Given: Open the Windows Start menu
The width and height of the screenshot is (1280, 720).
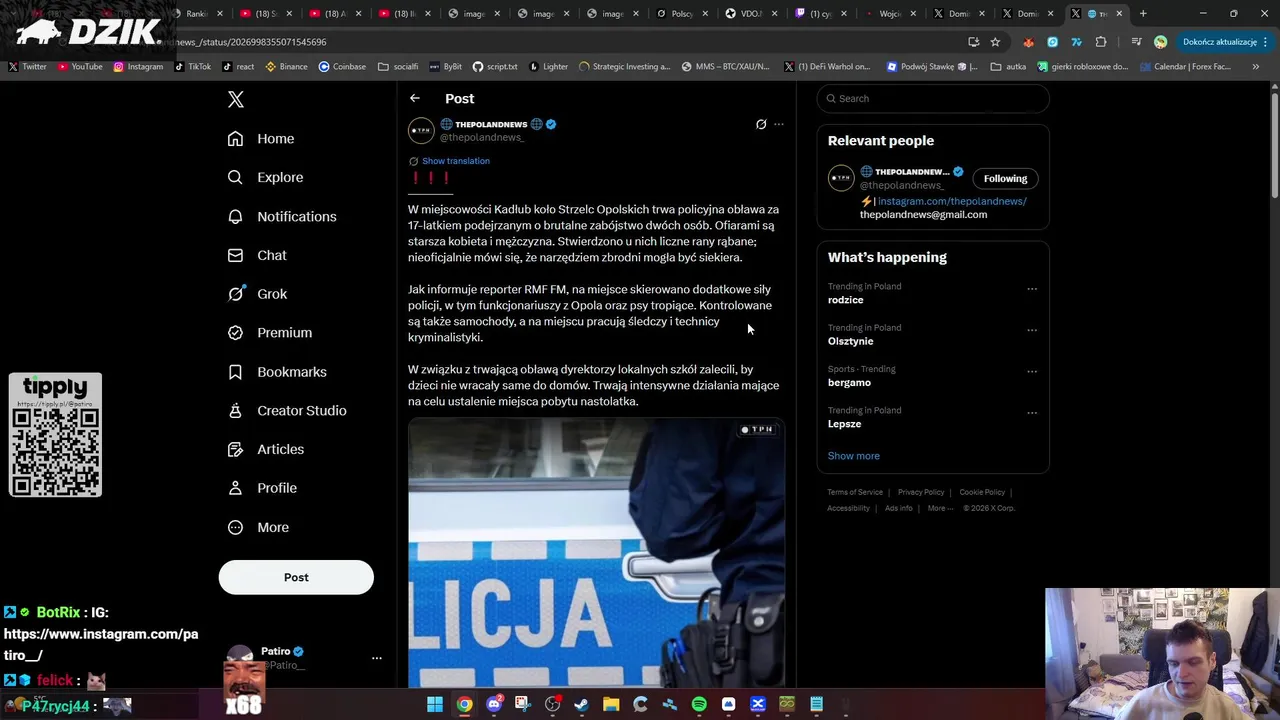Looking at the screenshot, I should [x=435, y=705].
